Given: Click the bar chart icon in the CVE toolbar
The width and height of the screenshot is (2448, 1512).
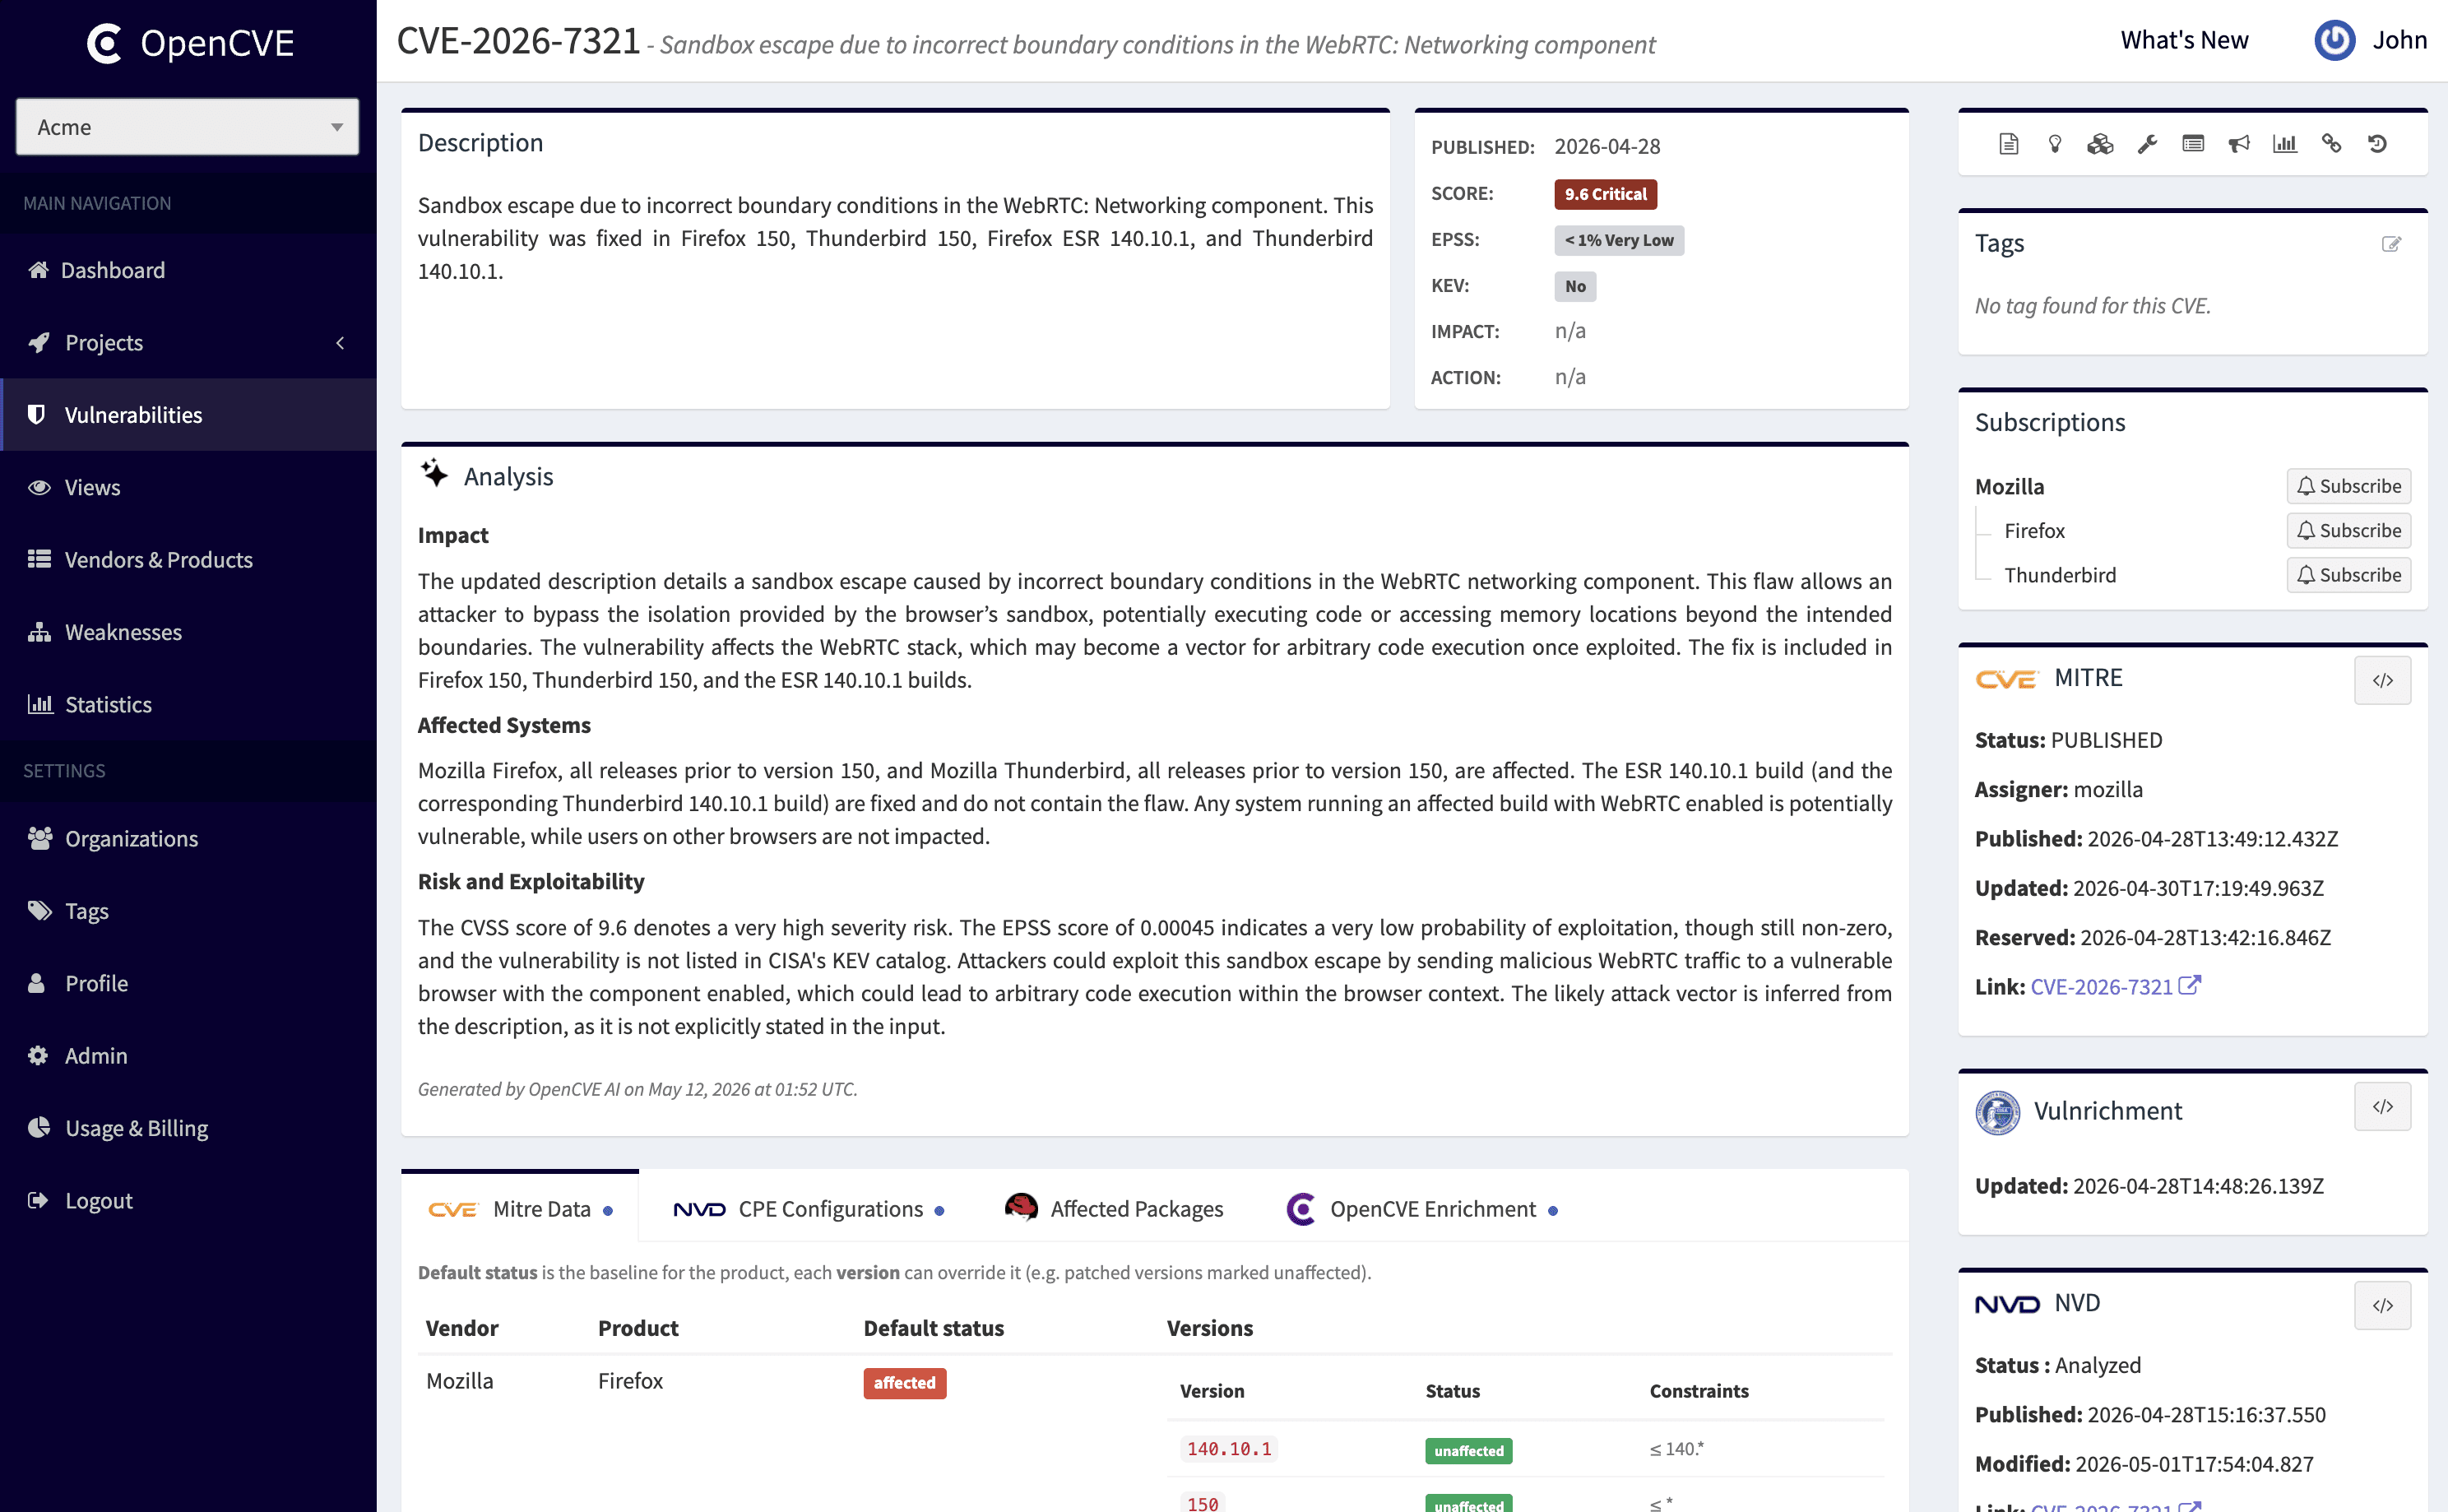Looking at the screenshot, I should (x=2285, y=144).
